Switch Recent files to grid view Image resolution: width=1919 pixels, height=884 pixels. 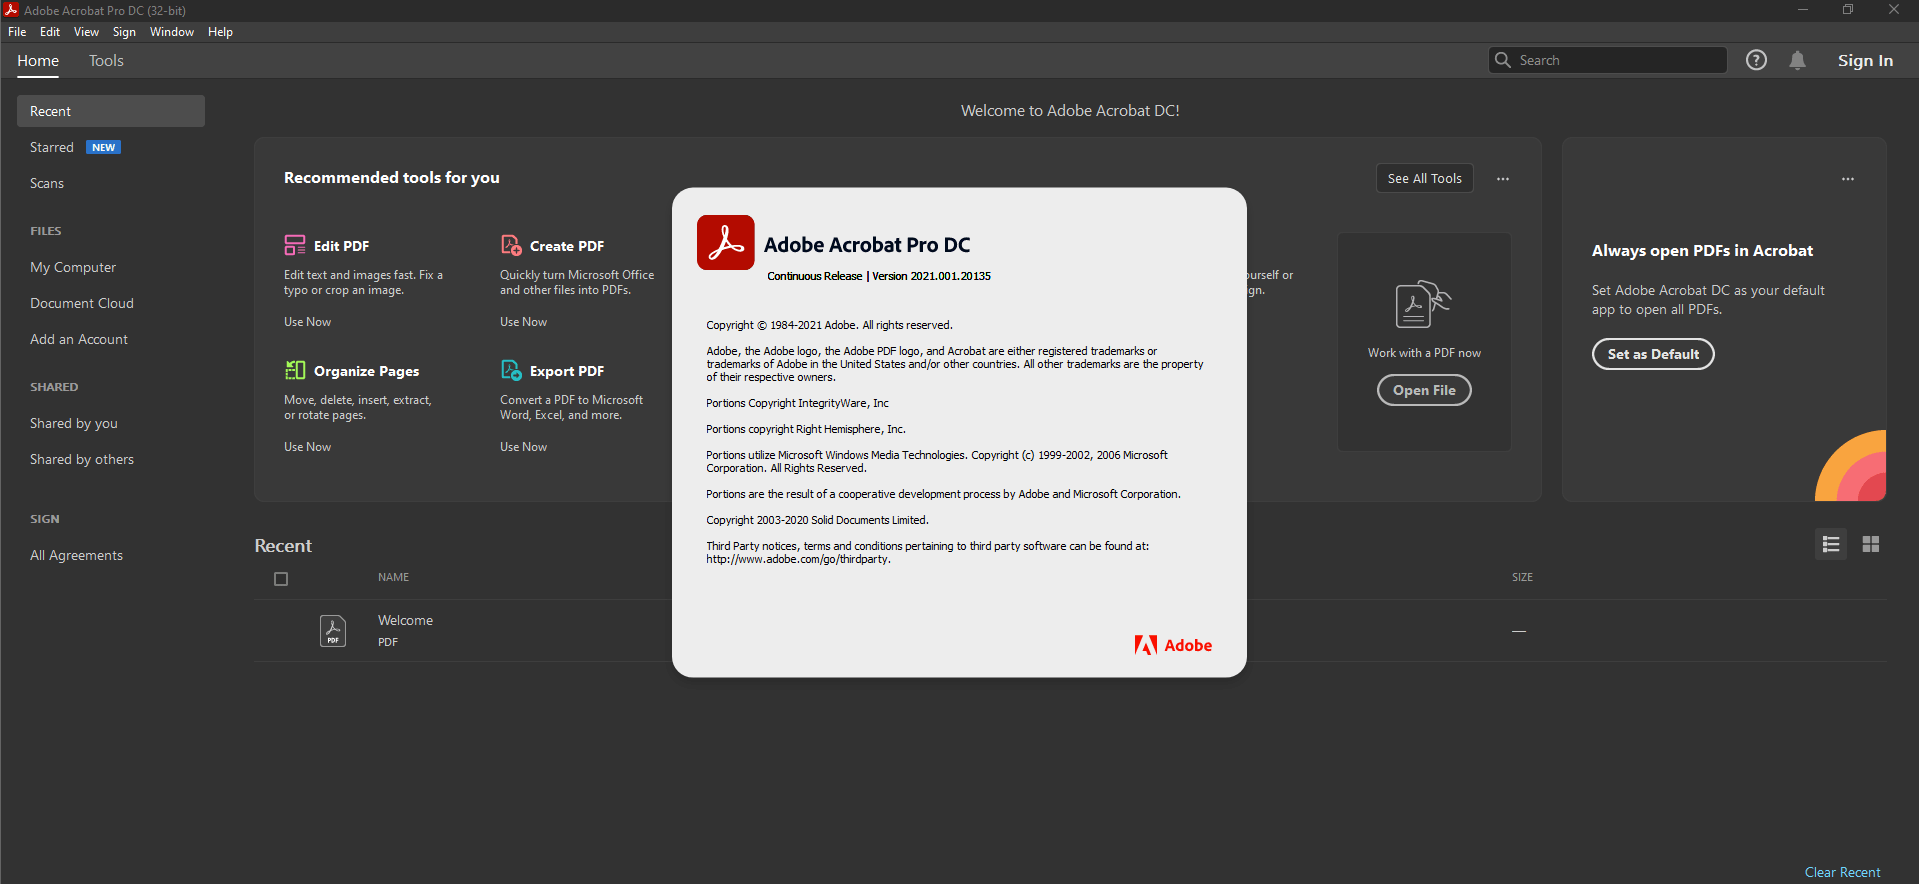[1871, 544]
